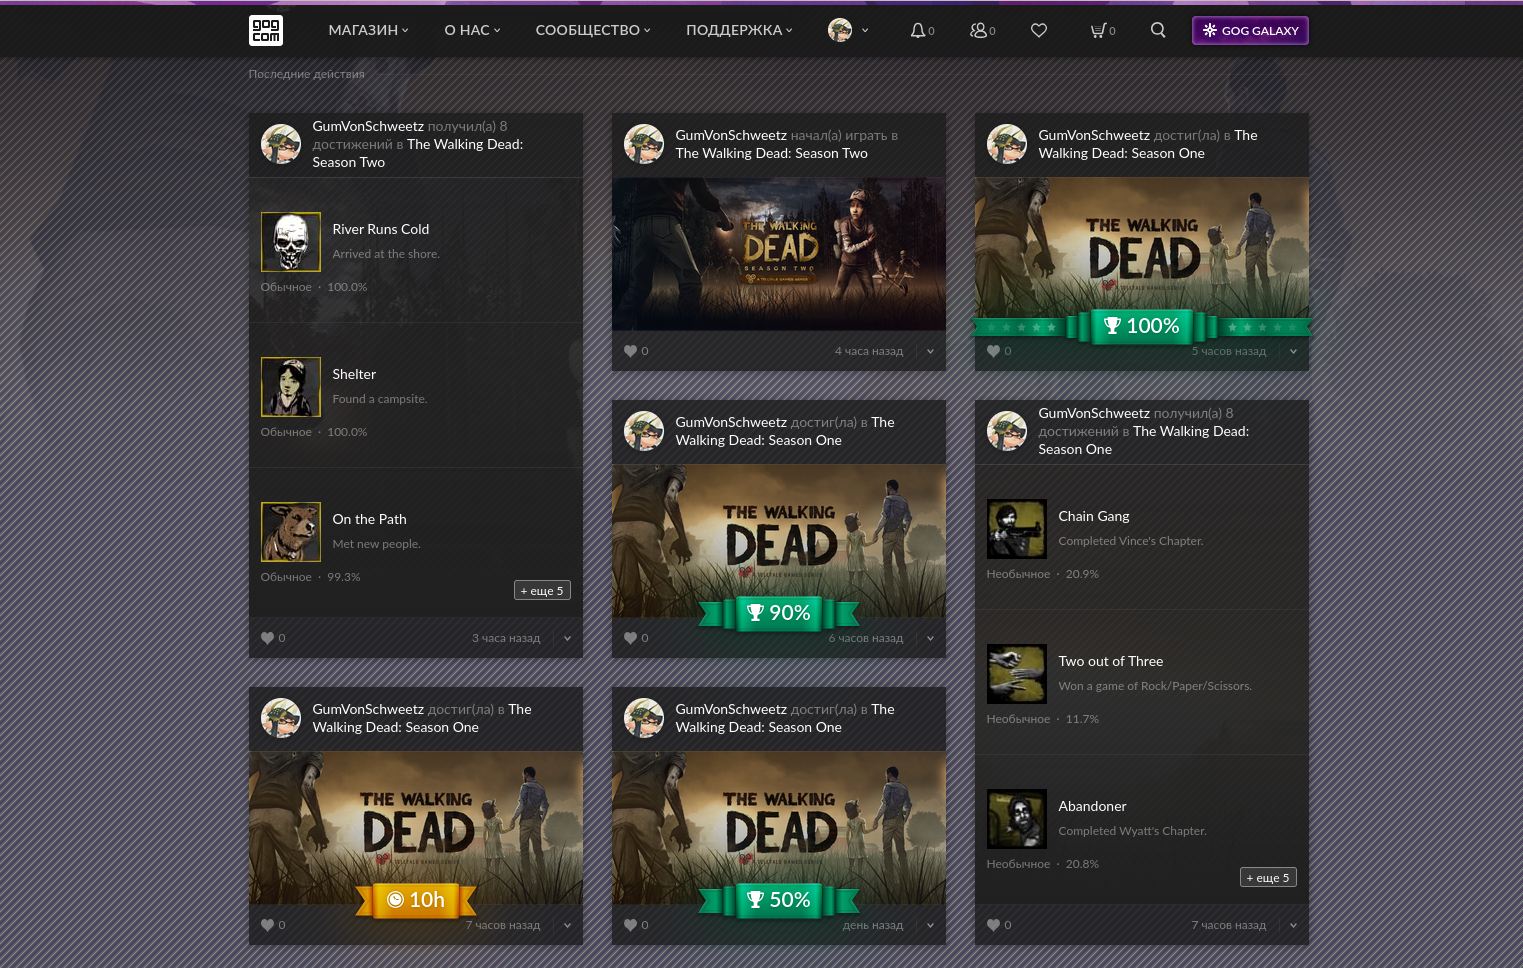Screen dimensions: 1523x968
Task: Like the '5 часов назад' activity
Action: click(993, 351)
